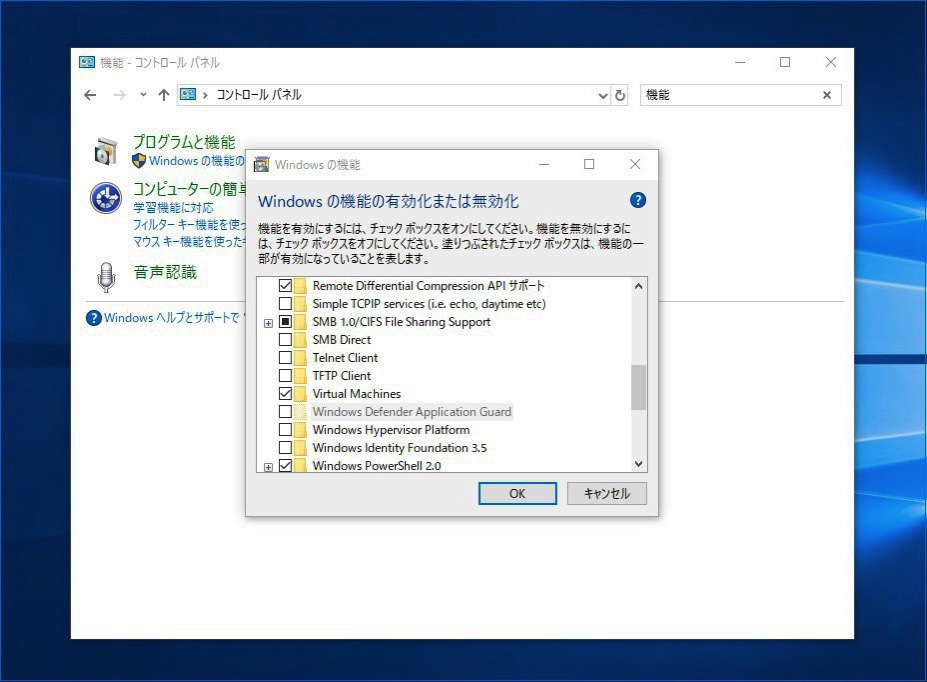The height and width of the screenshot is (682, 927).
Task: Open the recent locations dropdown arrow
Action: tap(143, 95)
